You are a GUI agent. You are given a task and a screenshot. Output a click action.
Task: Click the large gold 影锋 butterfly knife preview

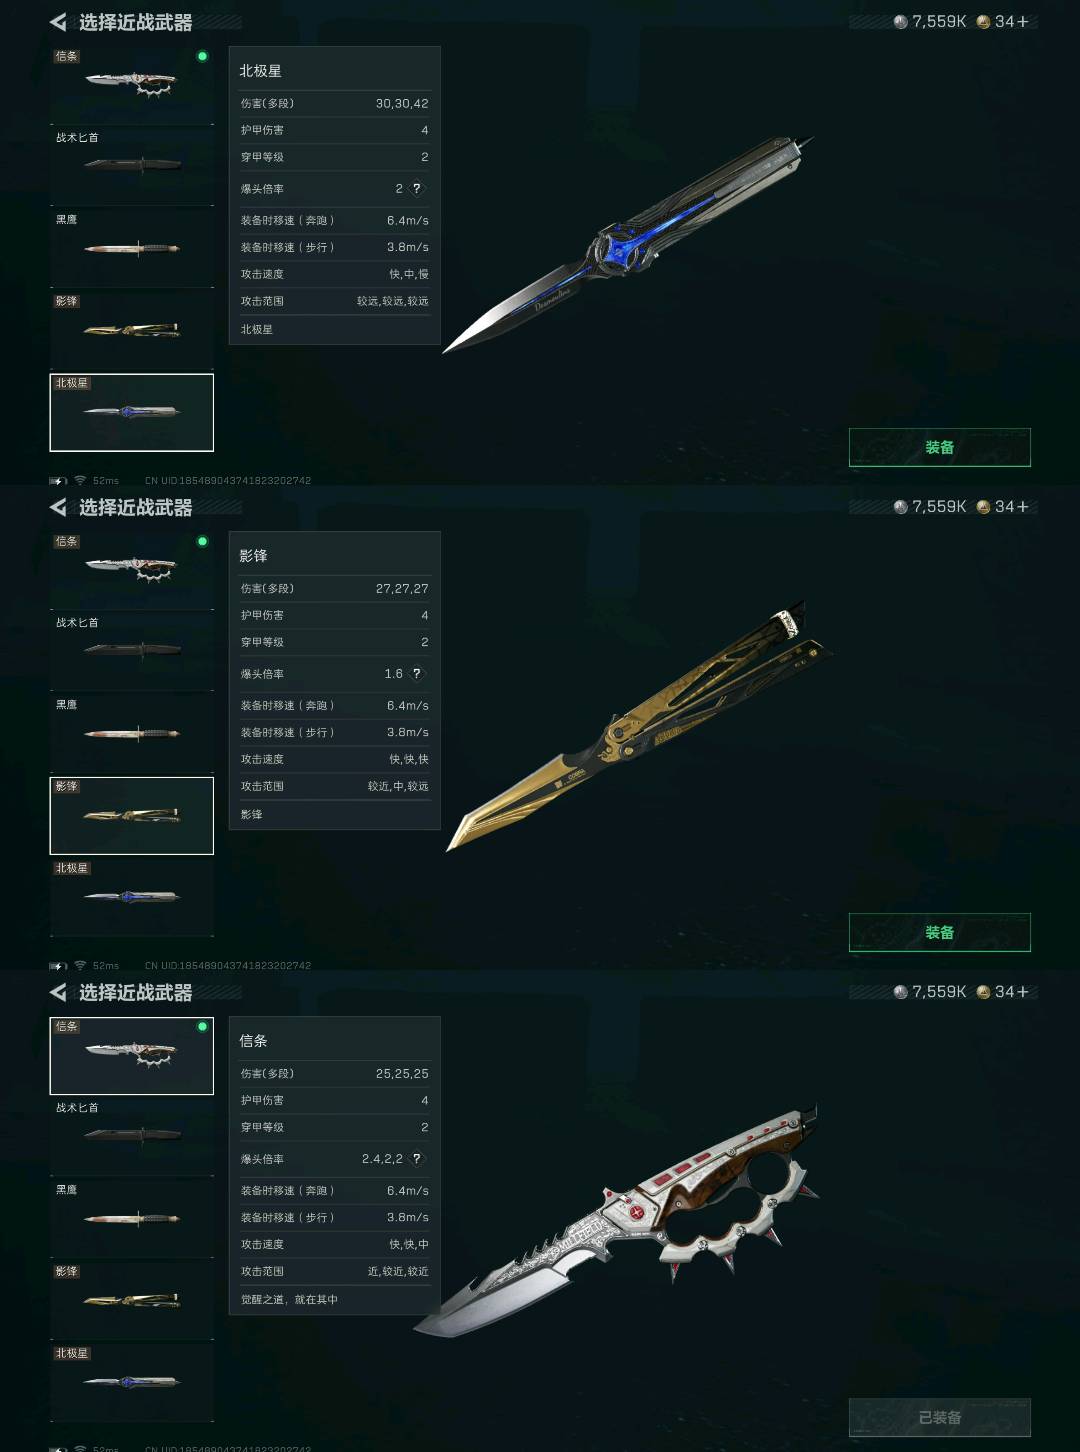point(640,727)
